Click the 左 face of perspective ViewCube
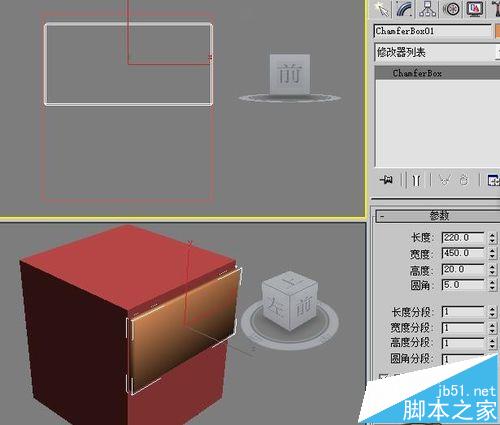Image resolution: width=500 pixels, height=425 pixels. (x=276, y=307)
